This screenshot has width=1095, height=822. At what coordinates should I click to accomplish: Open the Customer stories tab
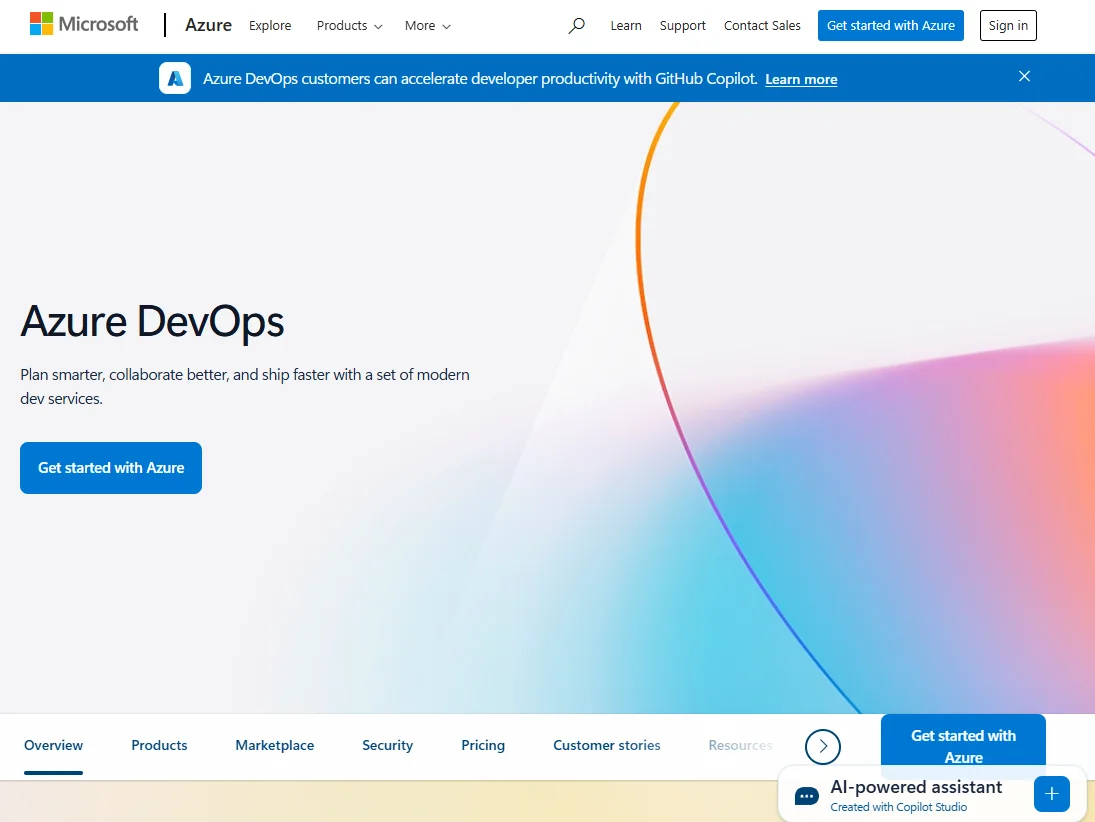tap(607, 745)
